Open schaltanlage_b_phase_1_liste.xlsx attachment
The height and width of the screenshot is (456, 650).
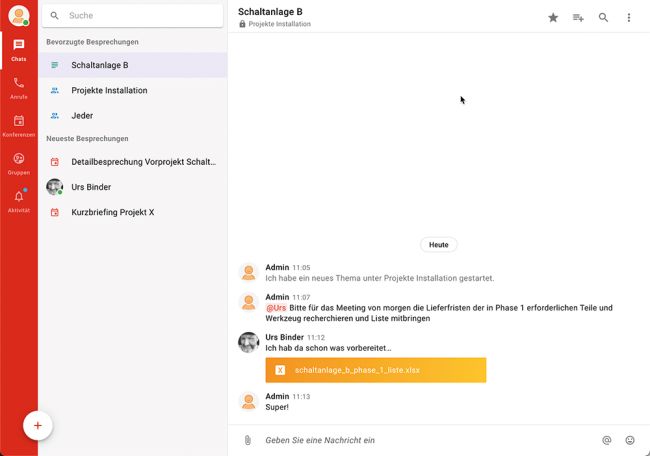[x=376, y=370]
